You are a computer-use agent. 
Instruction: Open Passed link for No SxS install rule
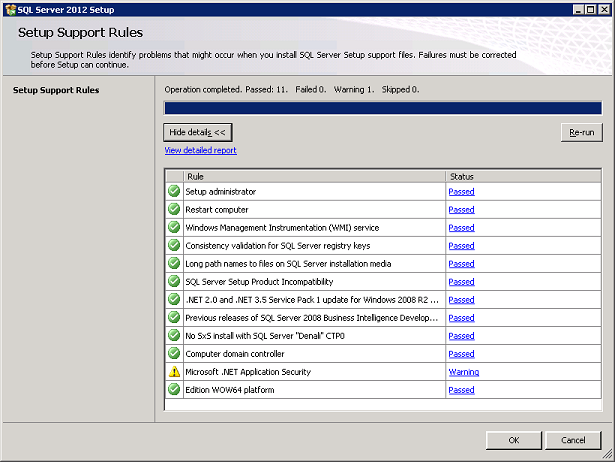click(x=461, y=336)
